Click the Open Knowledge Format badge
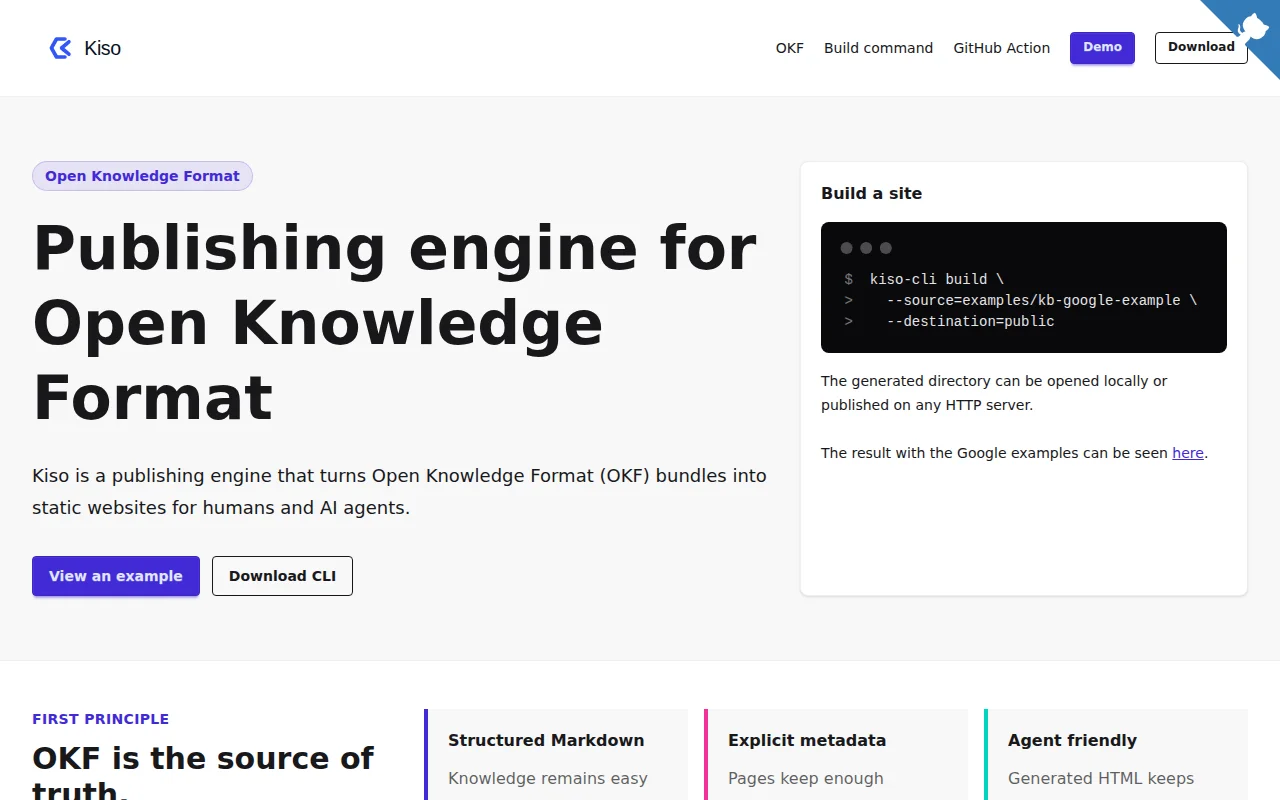The image size is (1280, 800). pos(142,176)
